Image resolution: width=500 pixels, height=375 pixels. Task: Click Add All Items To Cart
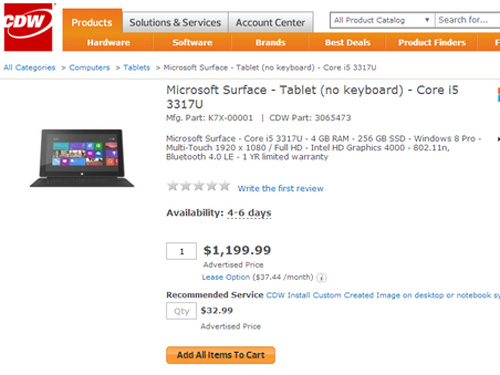221,355
